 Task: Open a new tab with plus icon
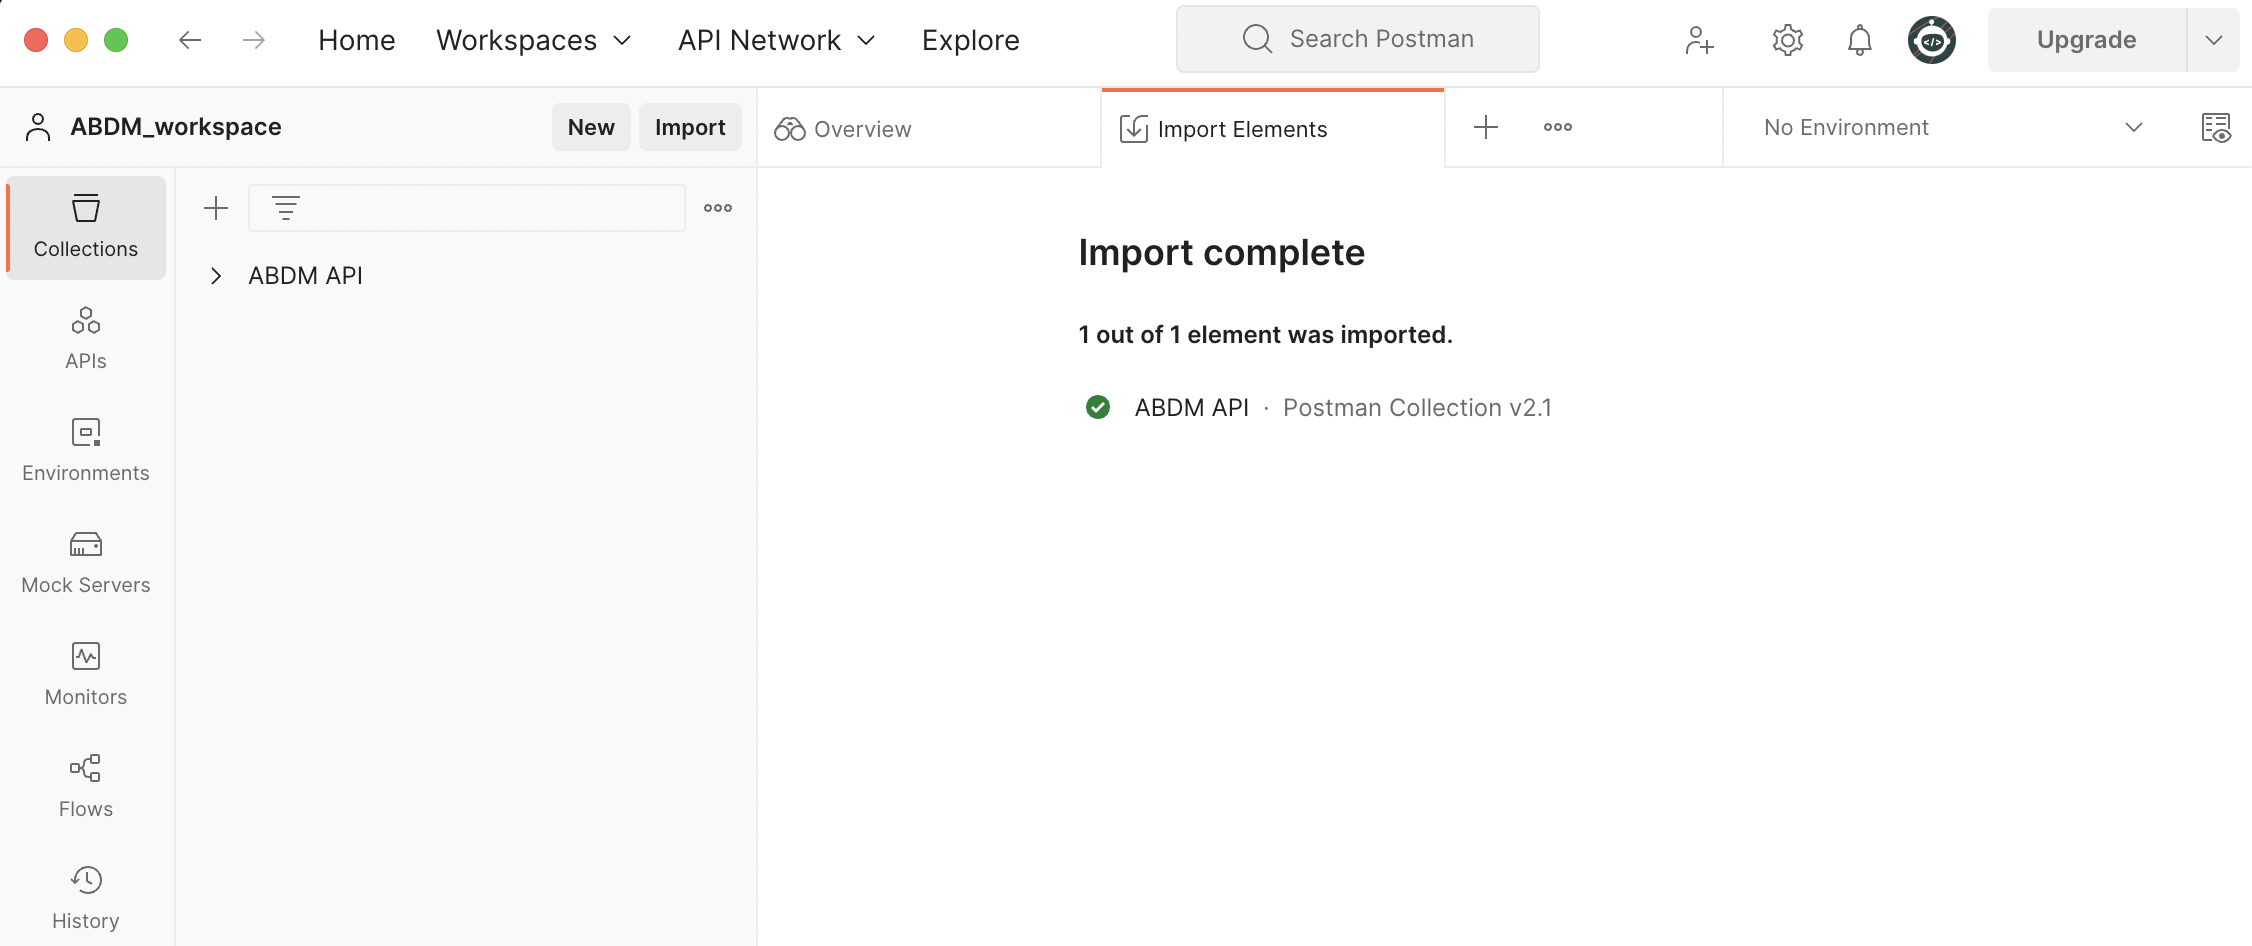tap(1486, 127)
